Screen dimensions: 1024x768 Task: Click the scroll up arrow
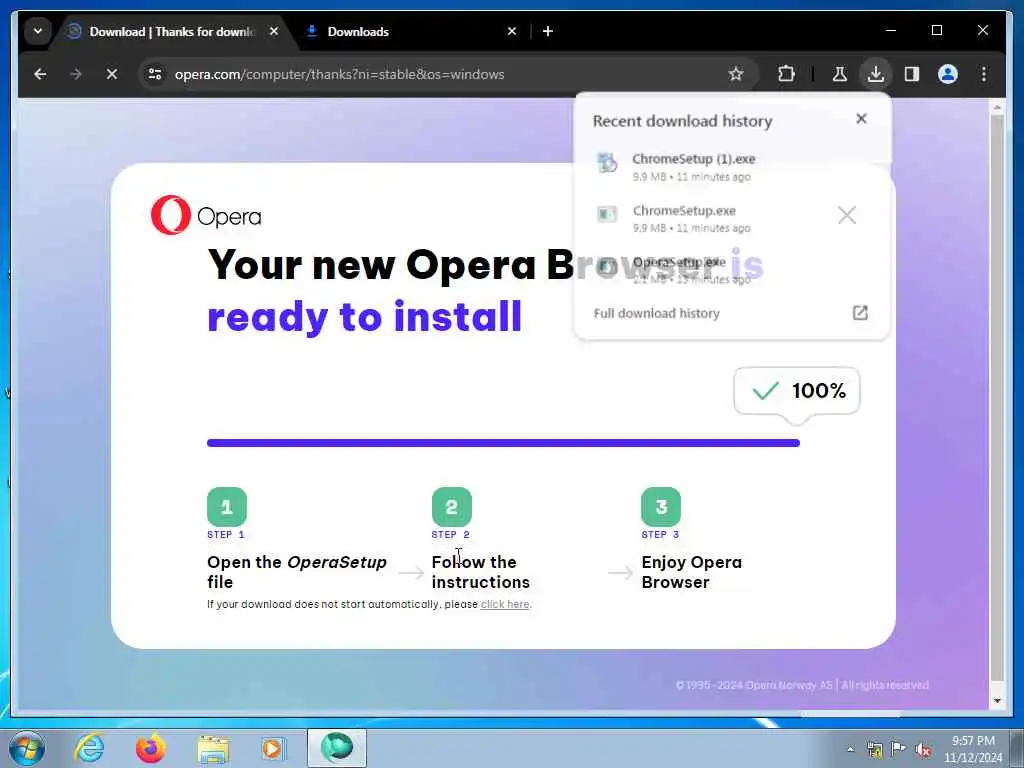(x=997, y=106)
